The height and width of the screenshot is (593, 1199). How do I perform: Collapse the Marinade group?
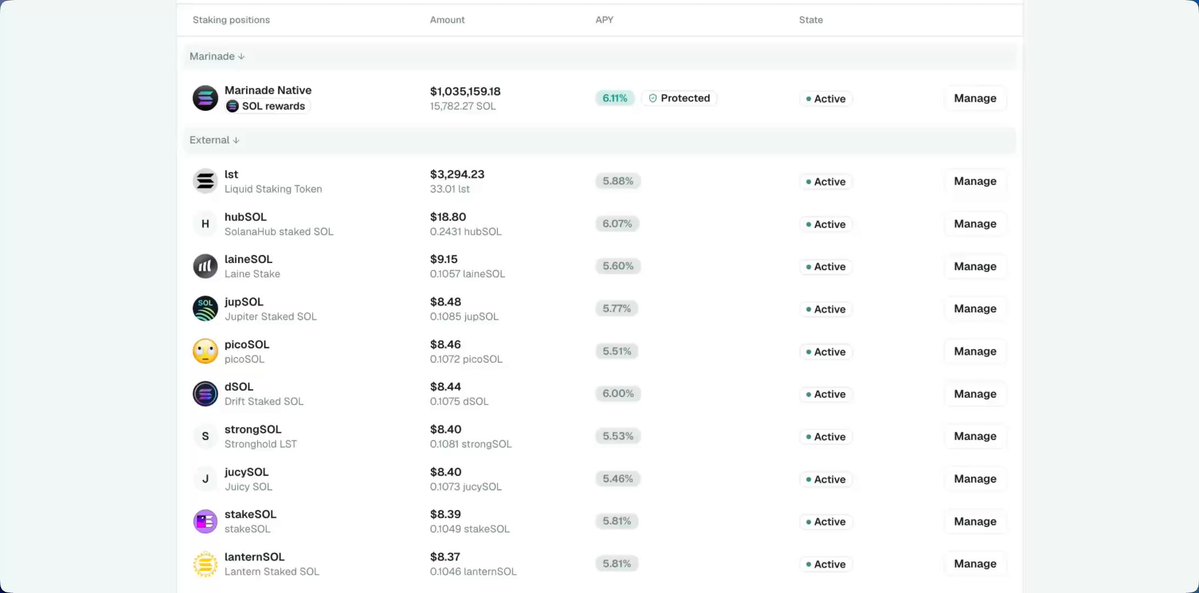217,57
